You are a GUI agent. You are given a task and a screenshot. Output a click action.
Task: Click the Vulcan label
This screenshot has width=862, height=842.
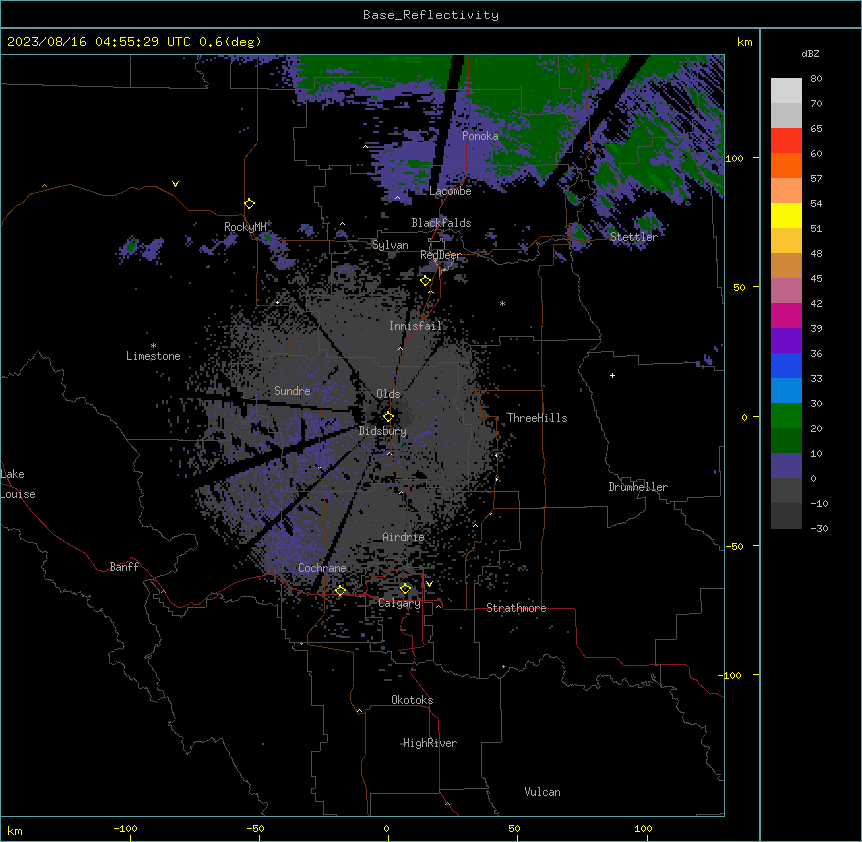pos(542,792)
